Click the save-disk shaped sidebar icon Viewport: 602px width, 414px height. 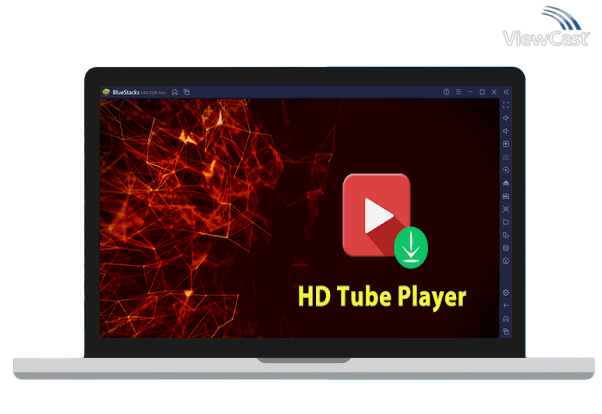[x=506, y=196]
